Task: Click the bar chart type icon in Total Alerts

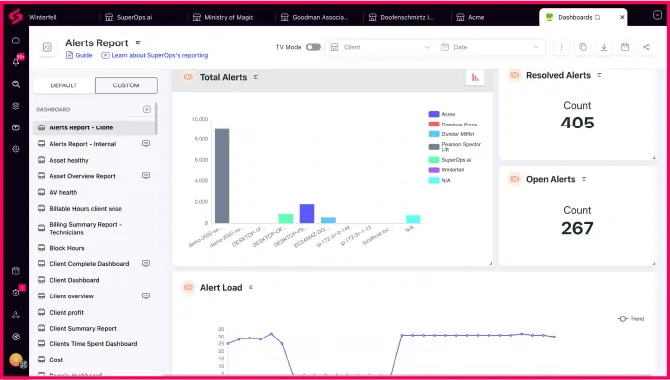Action: click(475, 77)
